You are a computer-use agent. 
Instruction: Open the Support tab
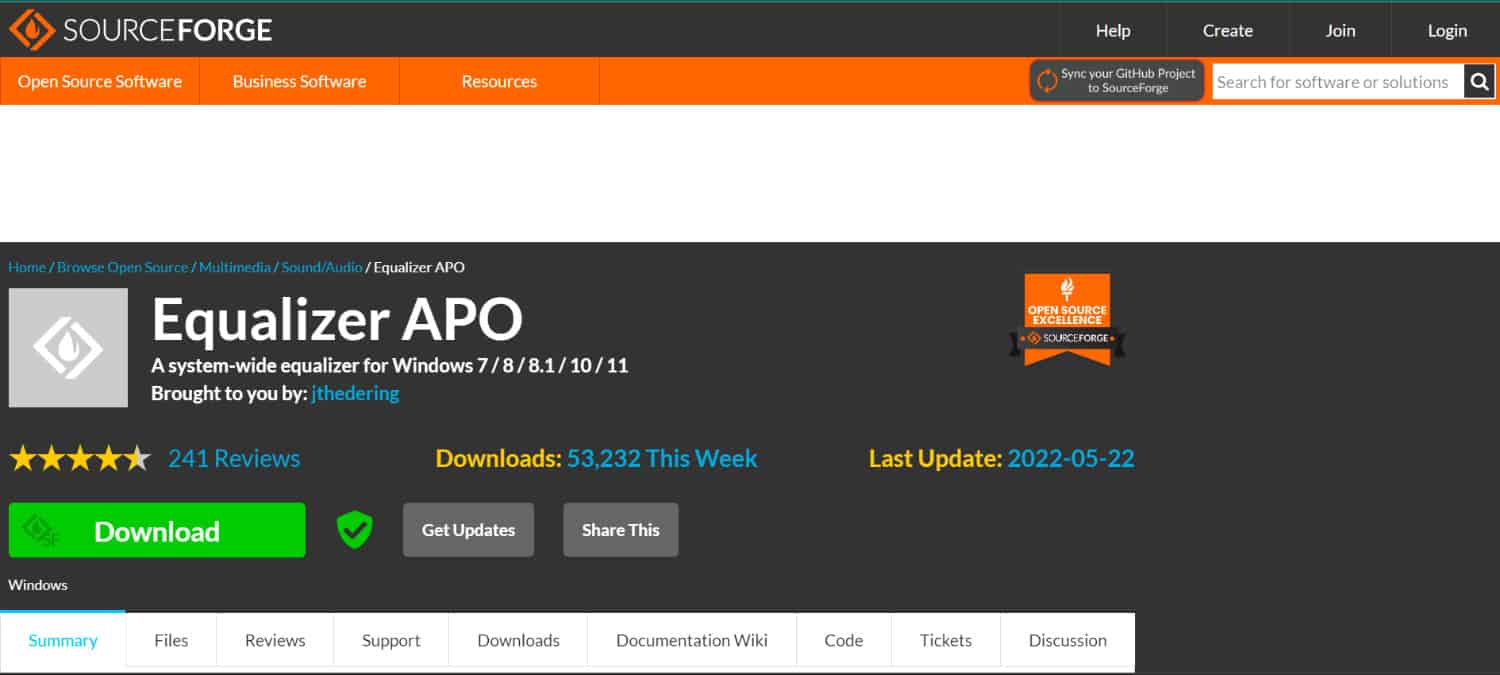pyautogui.click(x=391, y=640)
